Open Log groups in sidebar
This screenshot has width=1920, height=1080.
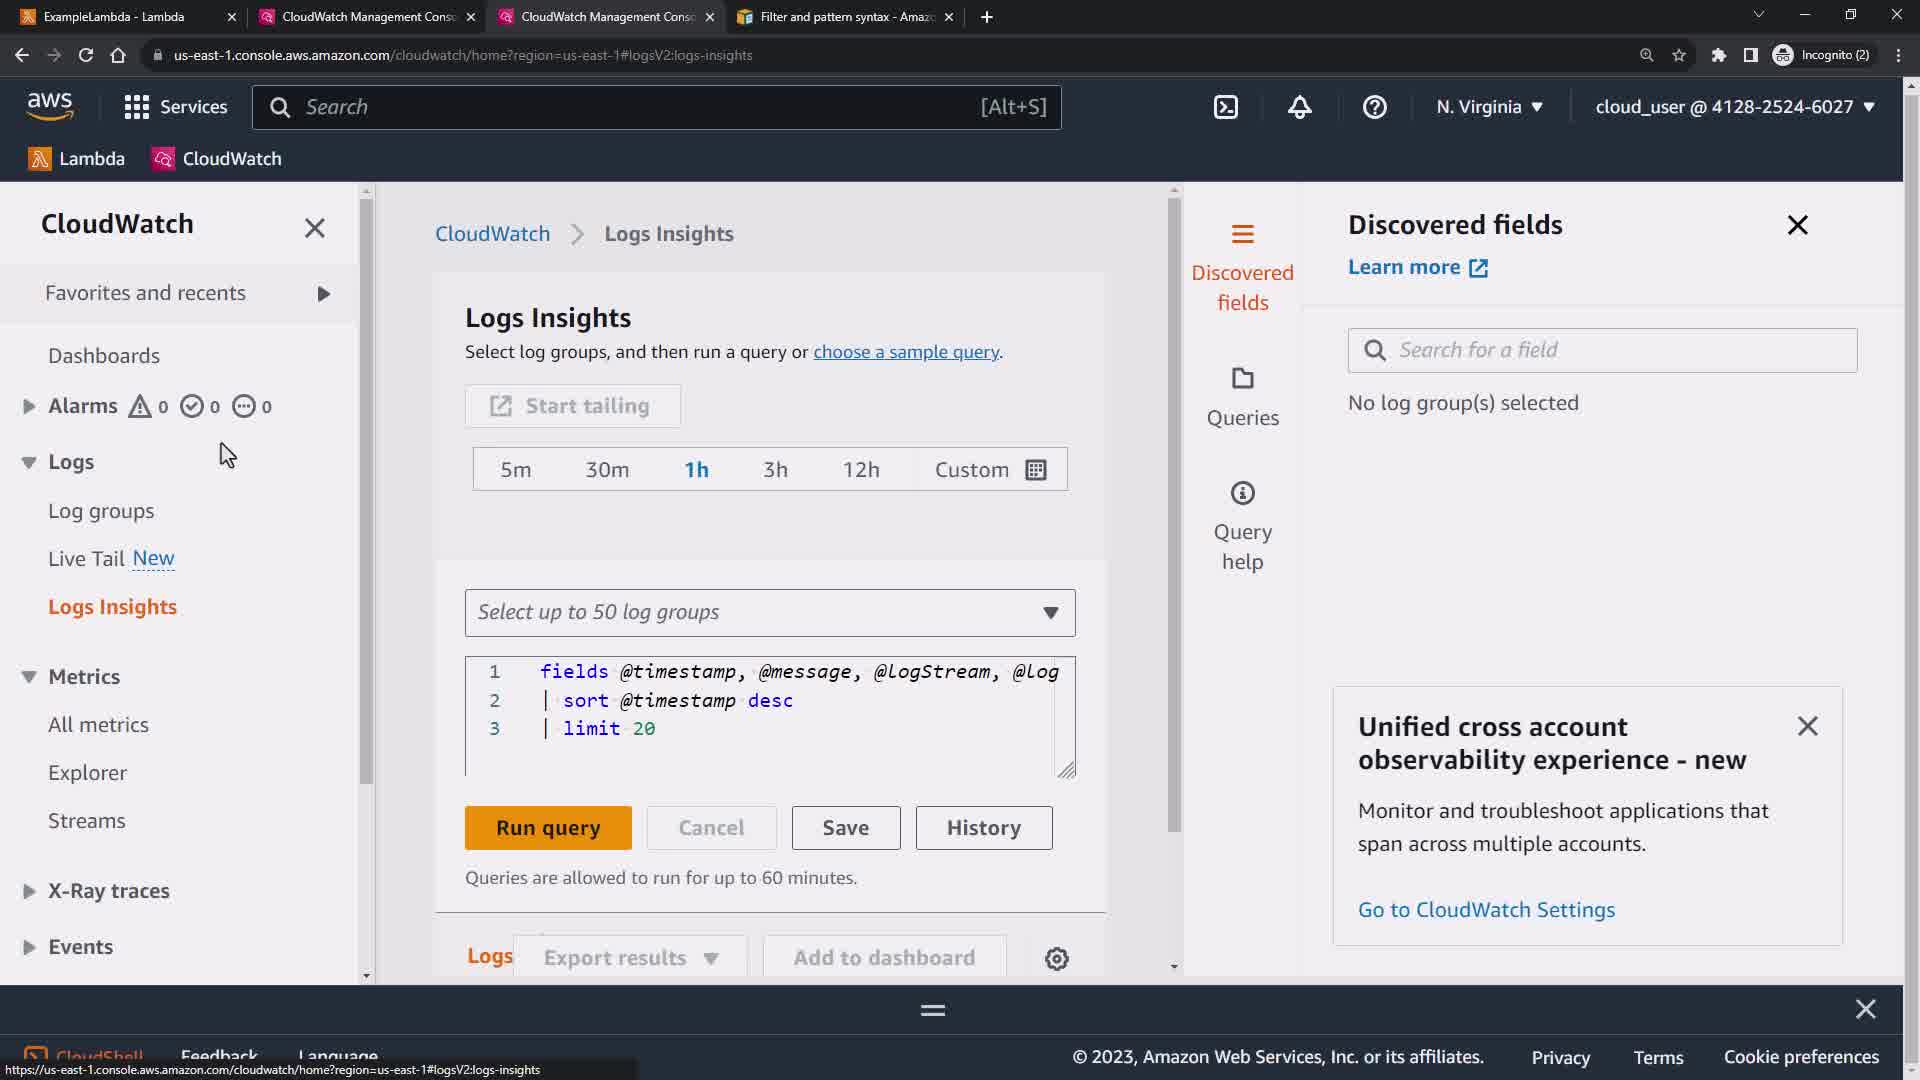tap(101, 511)
